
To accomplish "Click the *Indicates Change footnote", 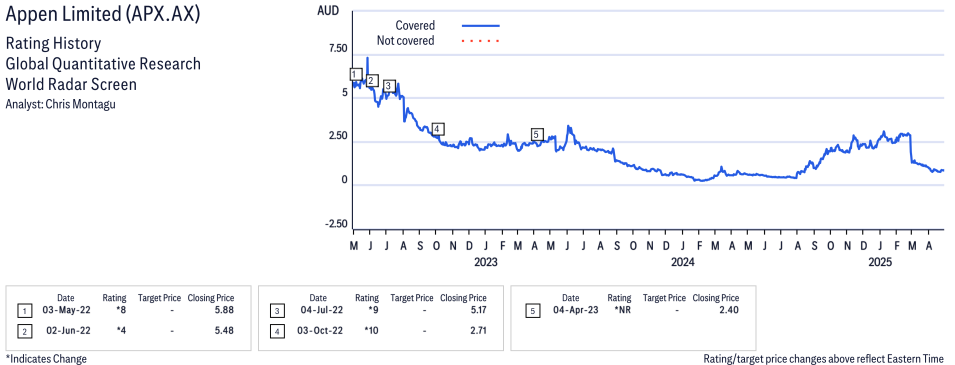I will tap(46, 359).
